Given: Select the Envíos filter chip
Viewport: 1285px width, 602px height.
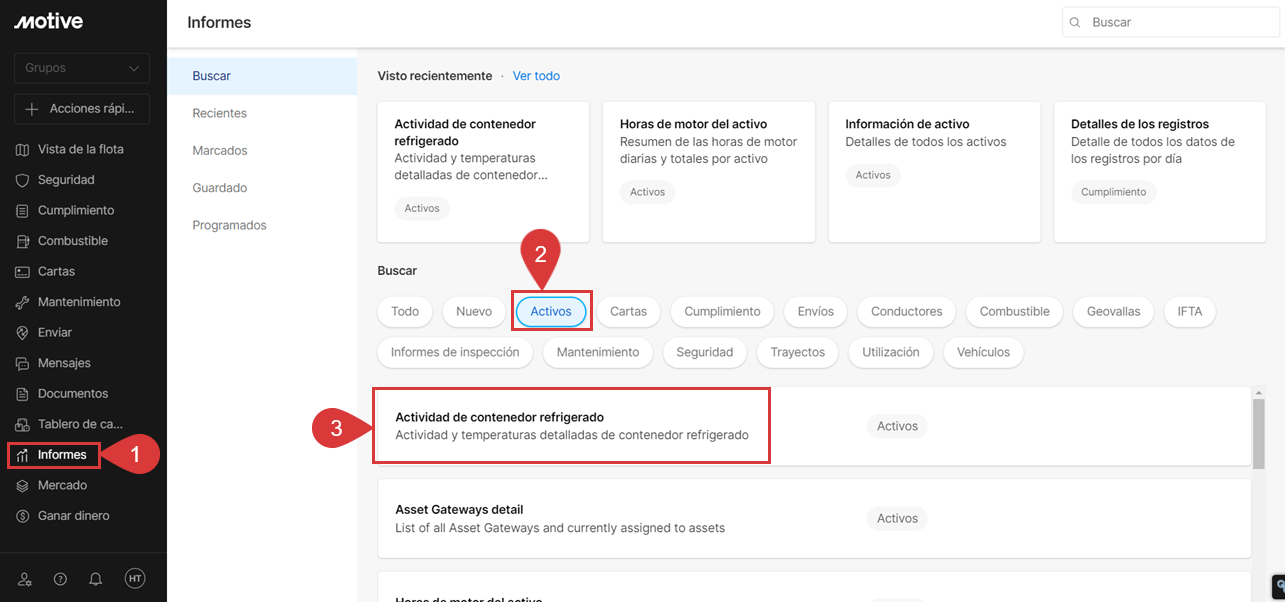Looking at the screenshot, I should tap(816, 312).
